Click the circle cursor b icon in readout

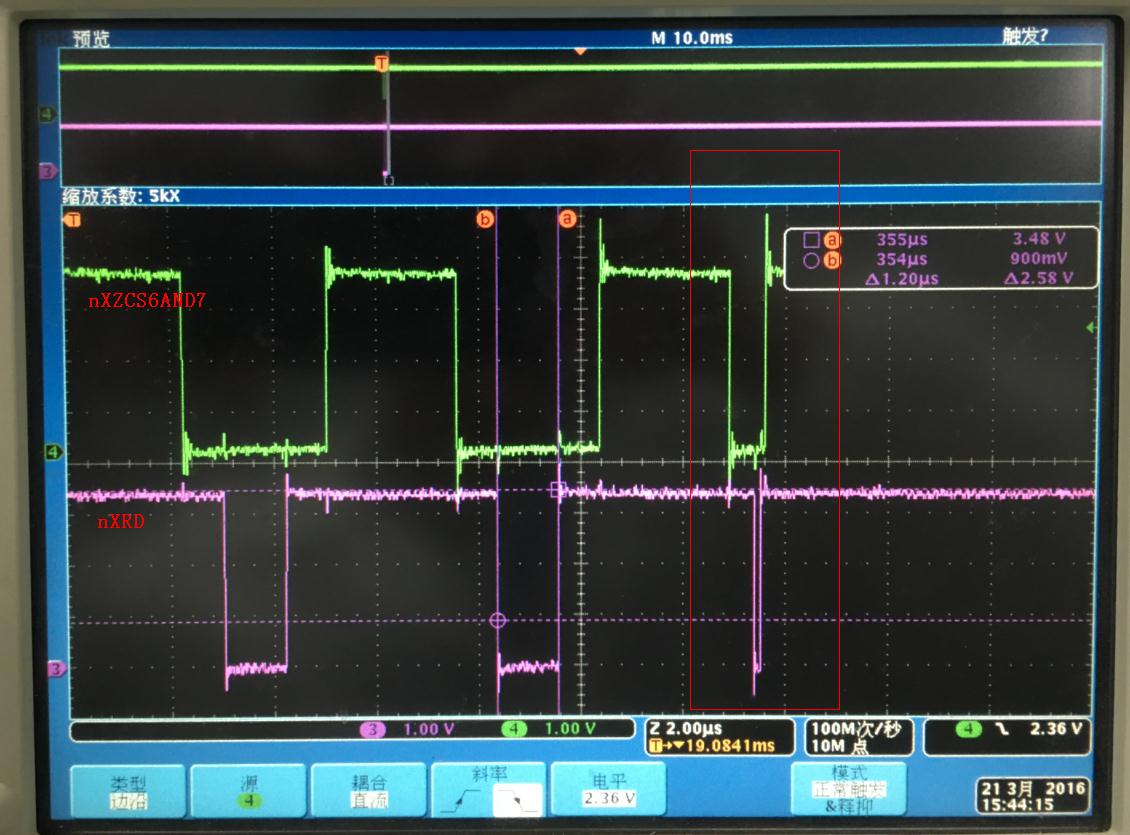point(811,261)
